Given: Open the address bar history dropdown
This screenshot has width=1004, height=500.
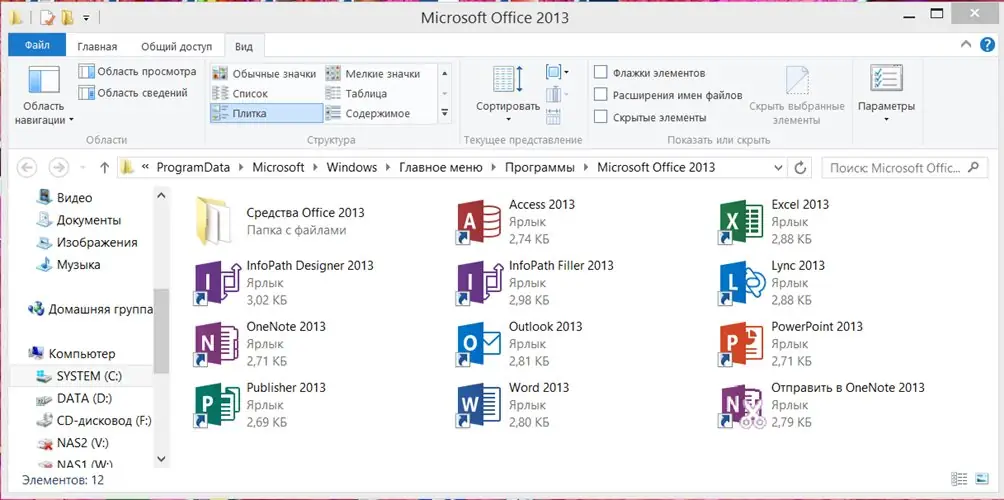Looking at the screenshot, I should pyautogui.click(x=778, y=168).
